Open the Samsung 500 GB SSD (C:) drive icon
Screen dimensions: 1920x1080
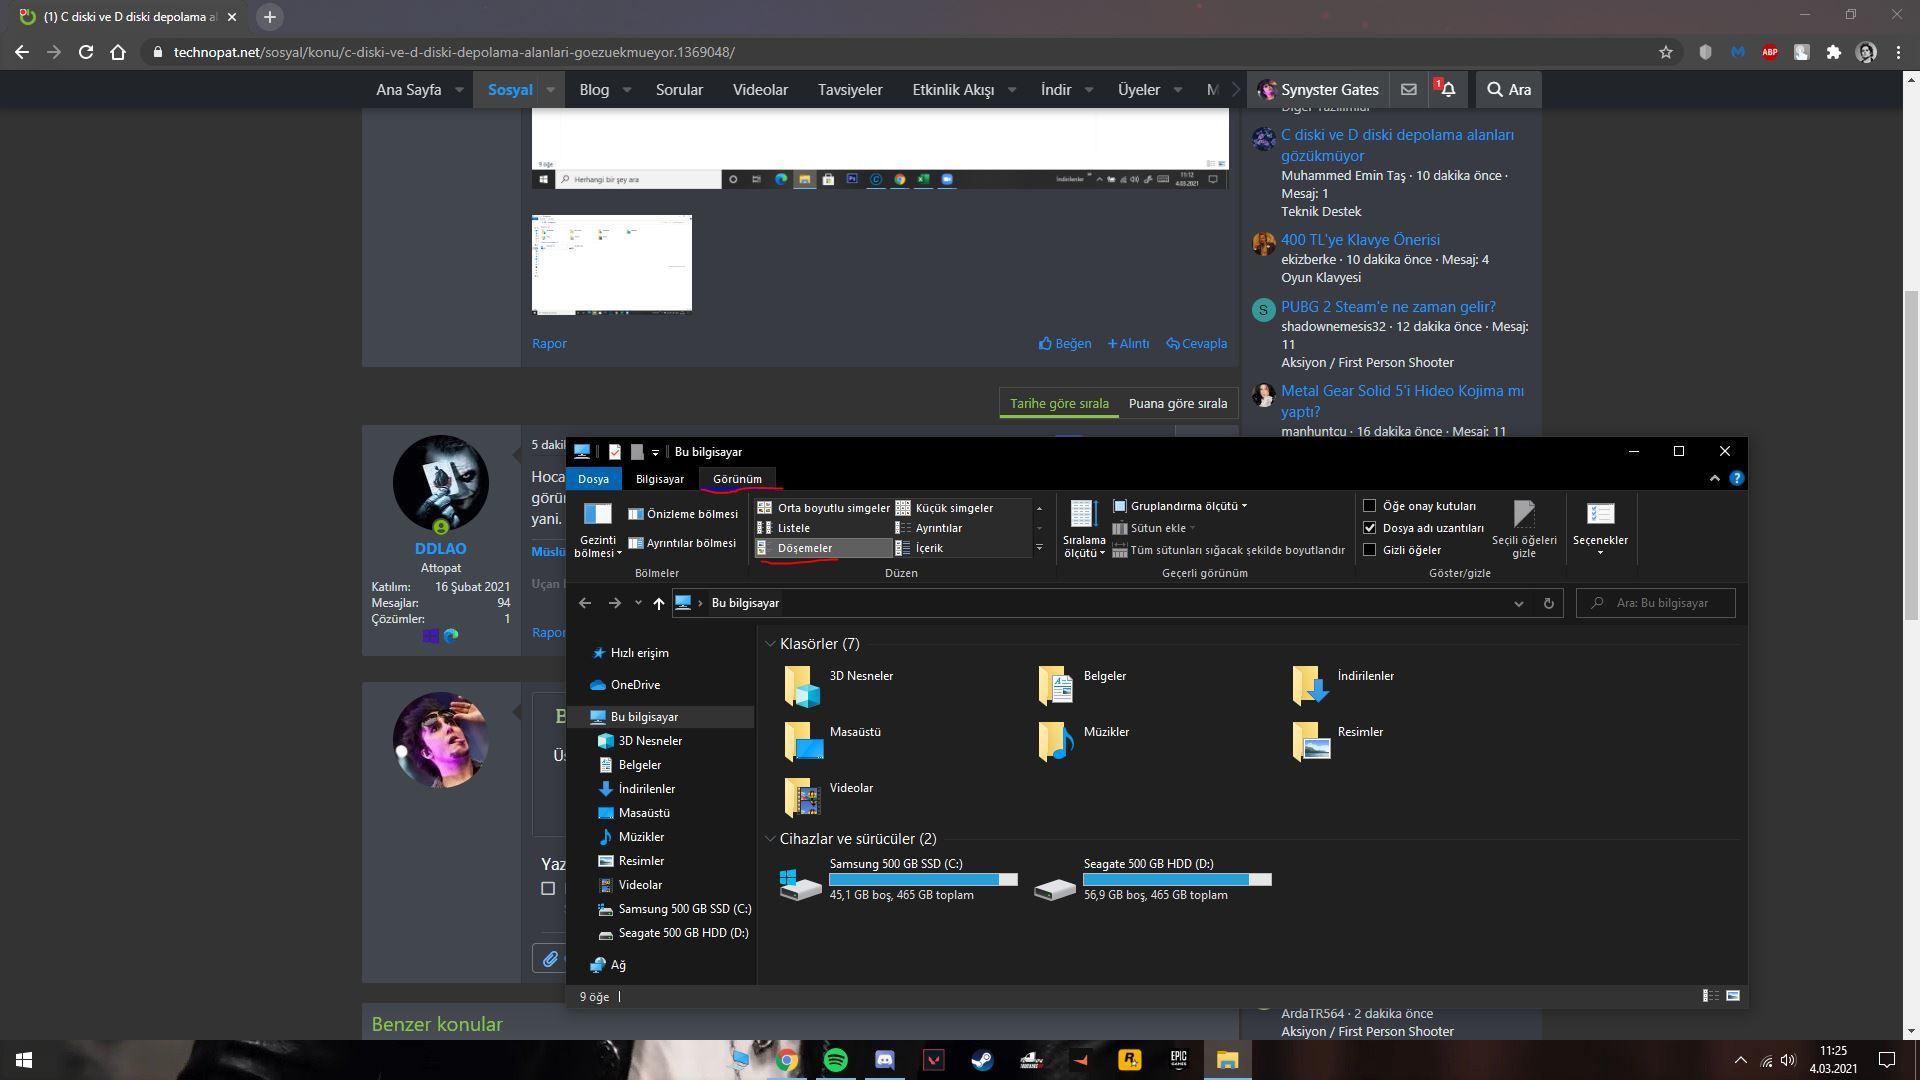pyautogui.click(x=800, y=882)
